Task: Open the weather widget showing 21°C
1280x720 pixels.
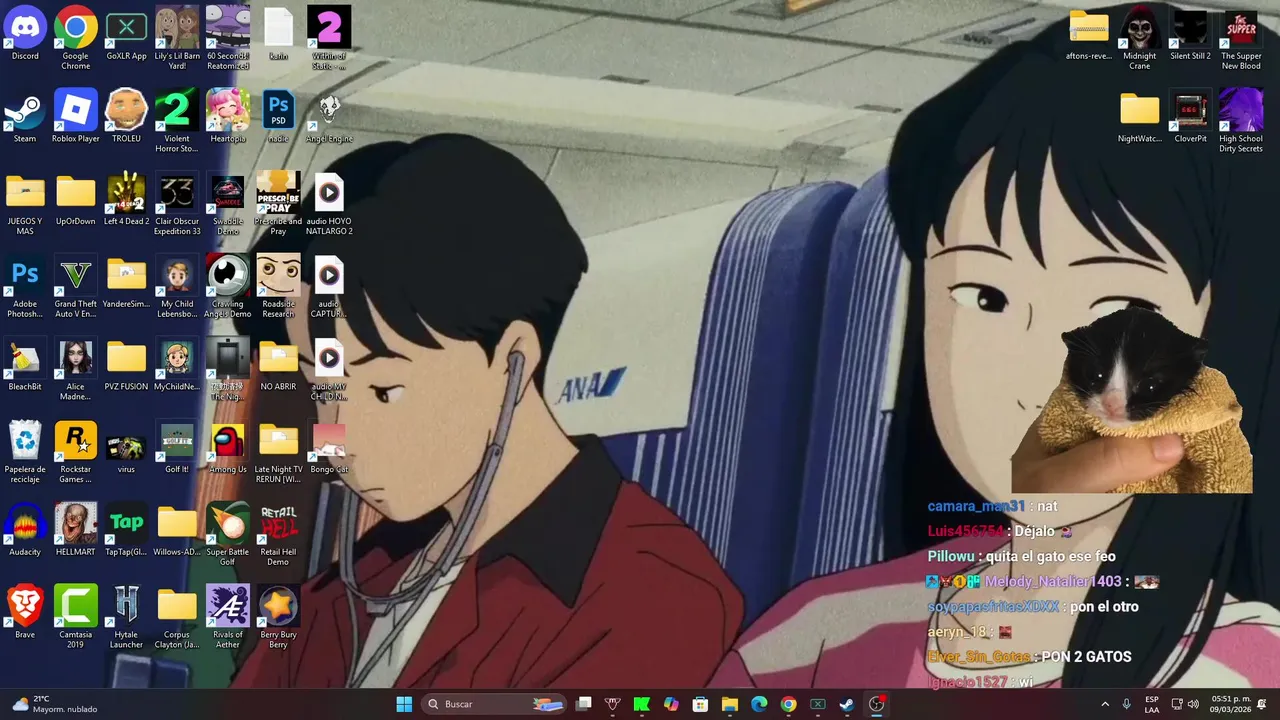Action: tap(55, 704)
